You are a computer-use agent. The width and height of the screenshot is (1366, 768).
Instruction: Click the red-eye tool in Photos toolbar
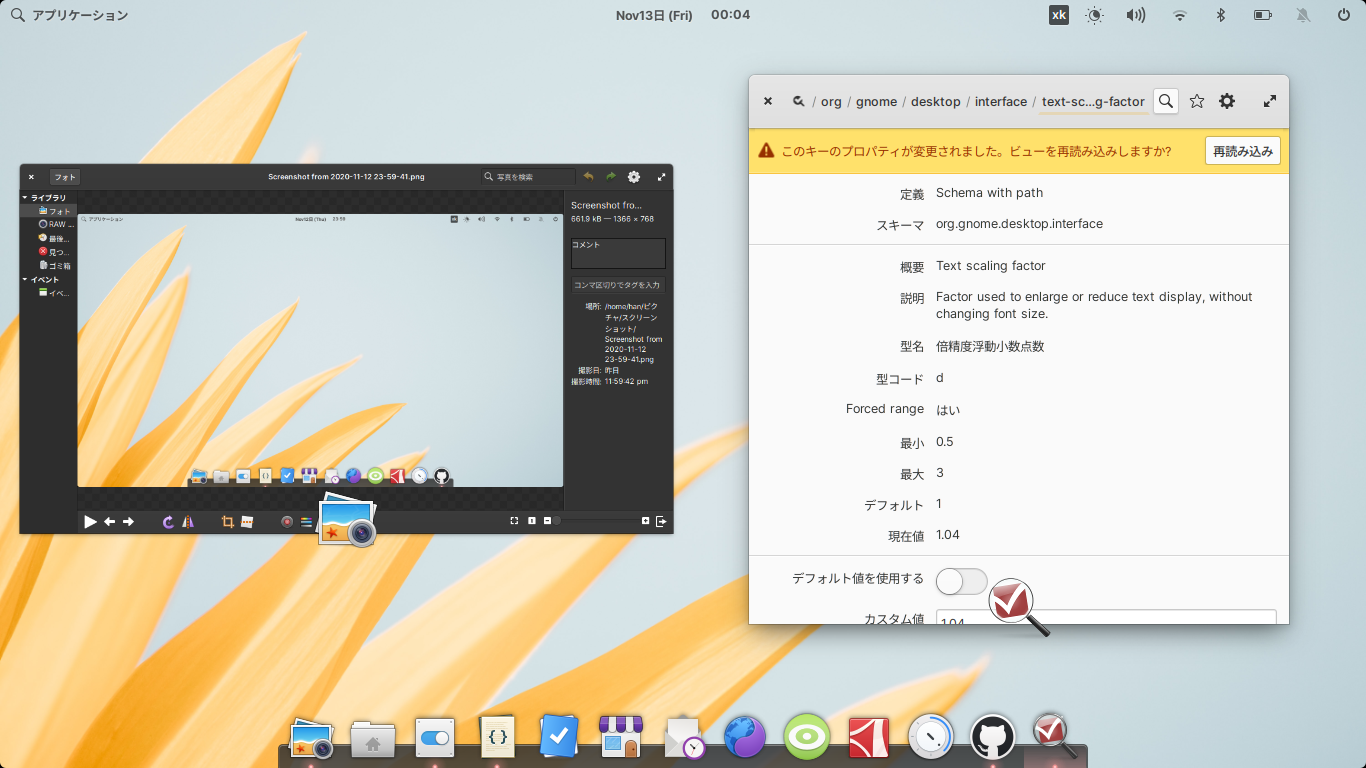(287, 521)
